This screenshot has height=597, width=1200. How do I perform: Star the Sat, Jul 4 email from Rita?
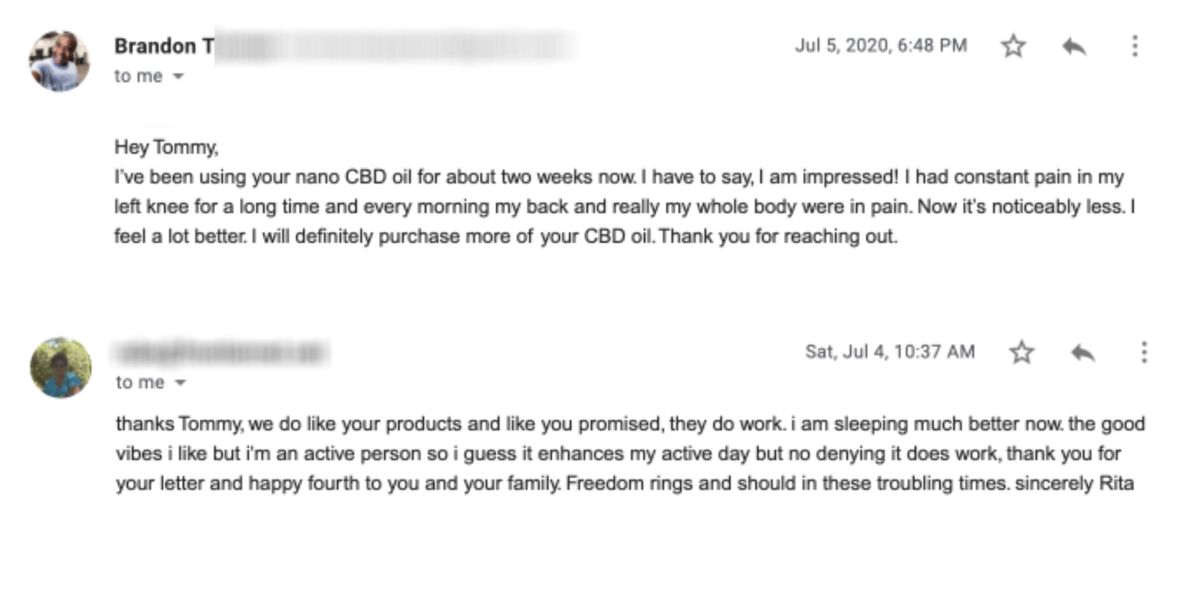coord(1021,352)
